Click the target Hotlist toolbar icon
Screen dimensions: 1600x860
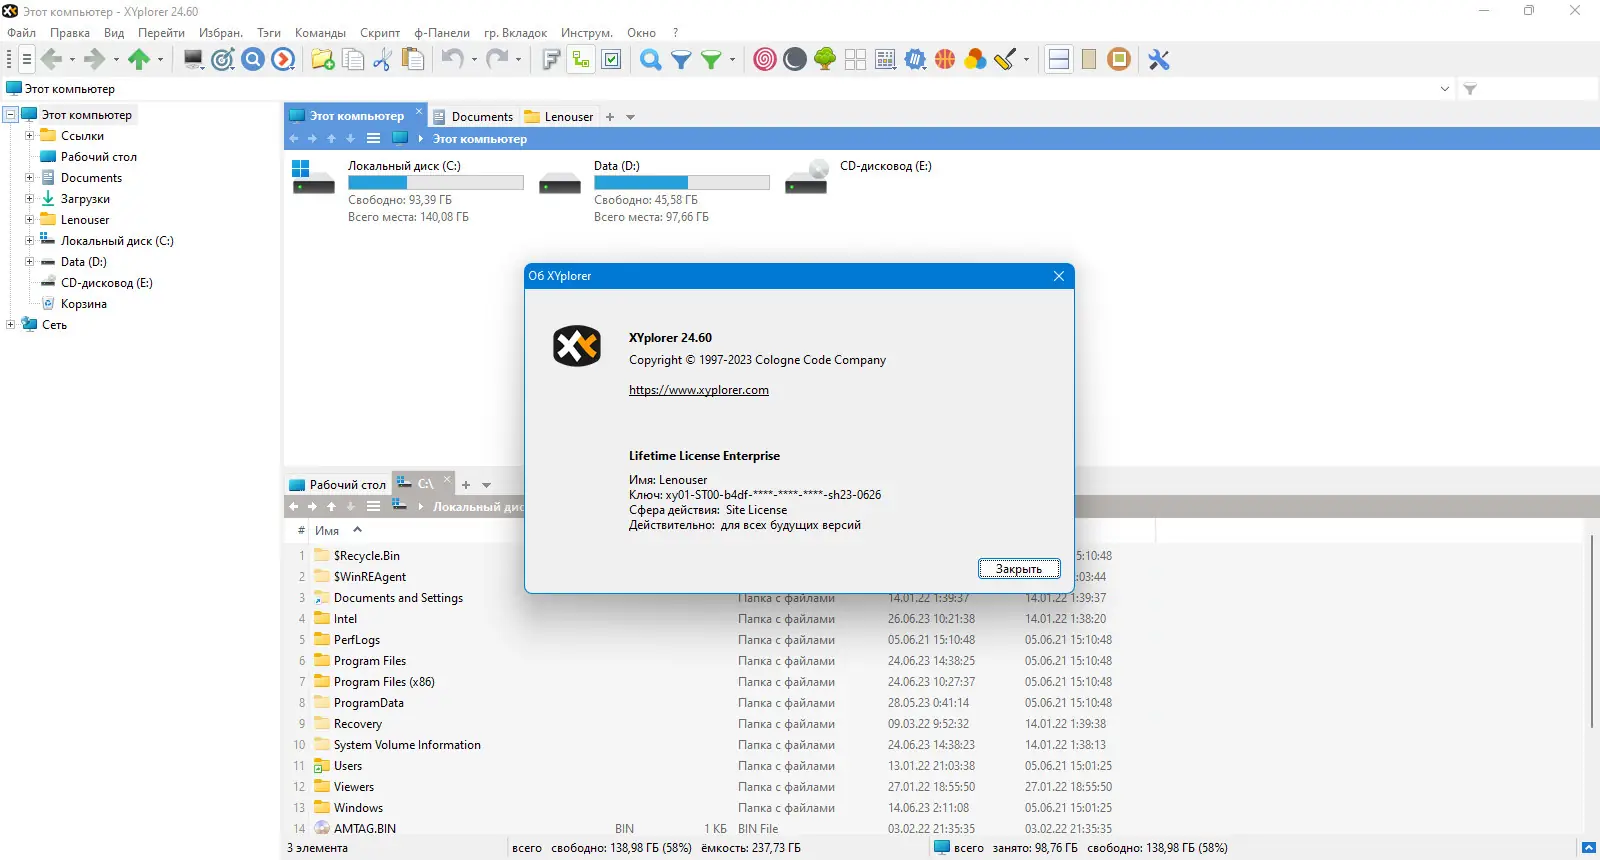[x=223, y=60]
